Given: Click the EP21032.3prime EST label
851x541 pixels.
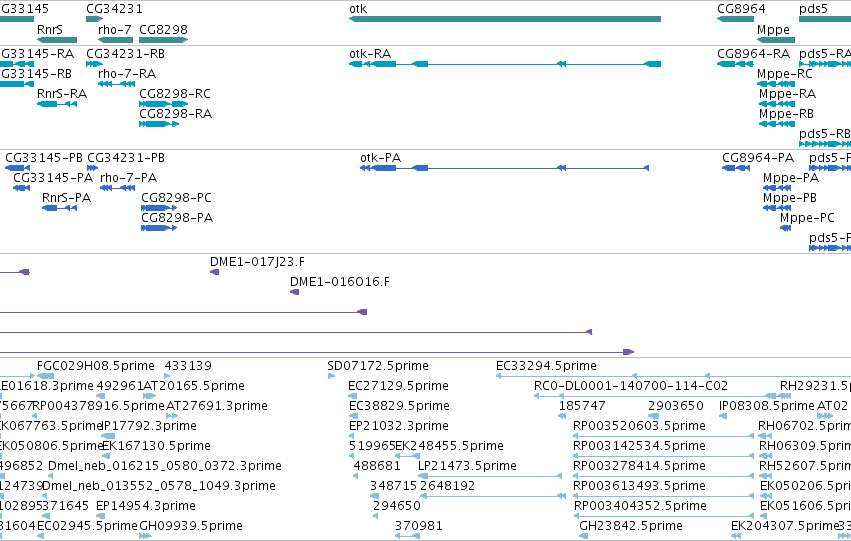Looking at the screenshot, I should click(399, 427).
